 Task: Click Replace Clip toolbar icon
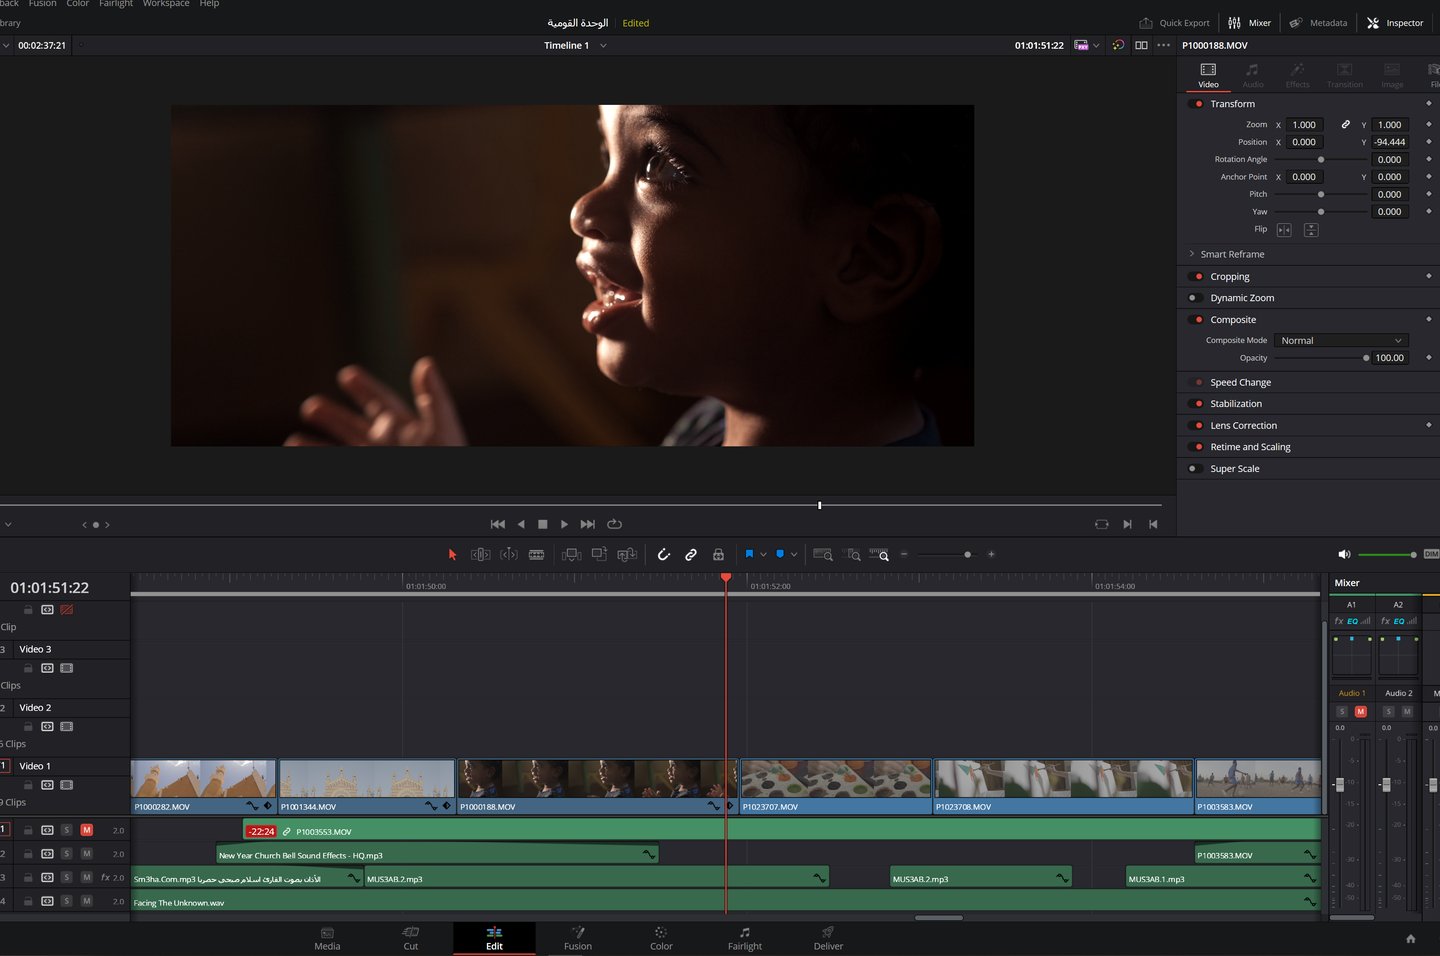pos(627,554)
